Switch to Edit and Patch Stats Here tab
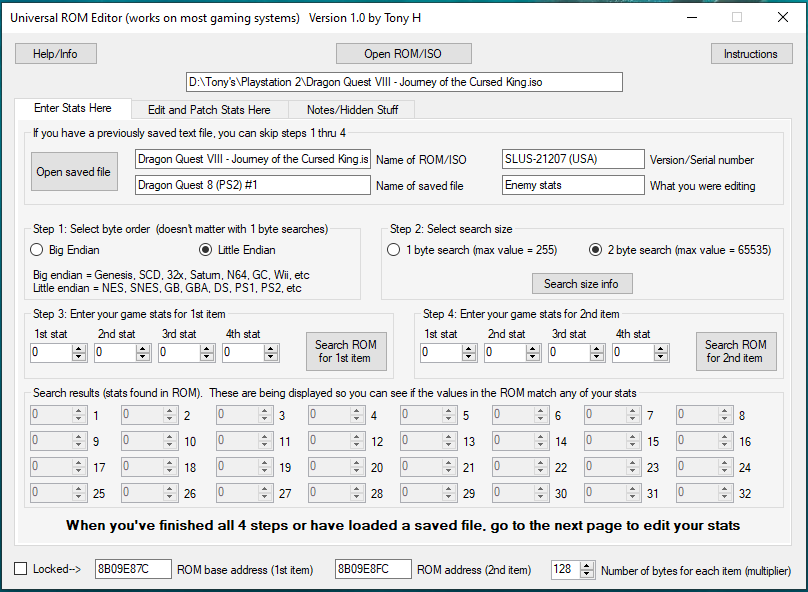808x592 pixels. [x=209, y=110]
